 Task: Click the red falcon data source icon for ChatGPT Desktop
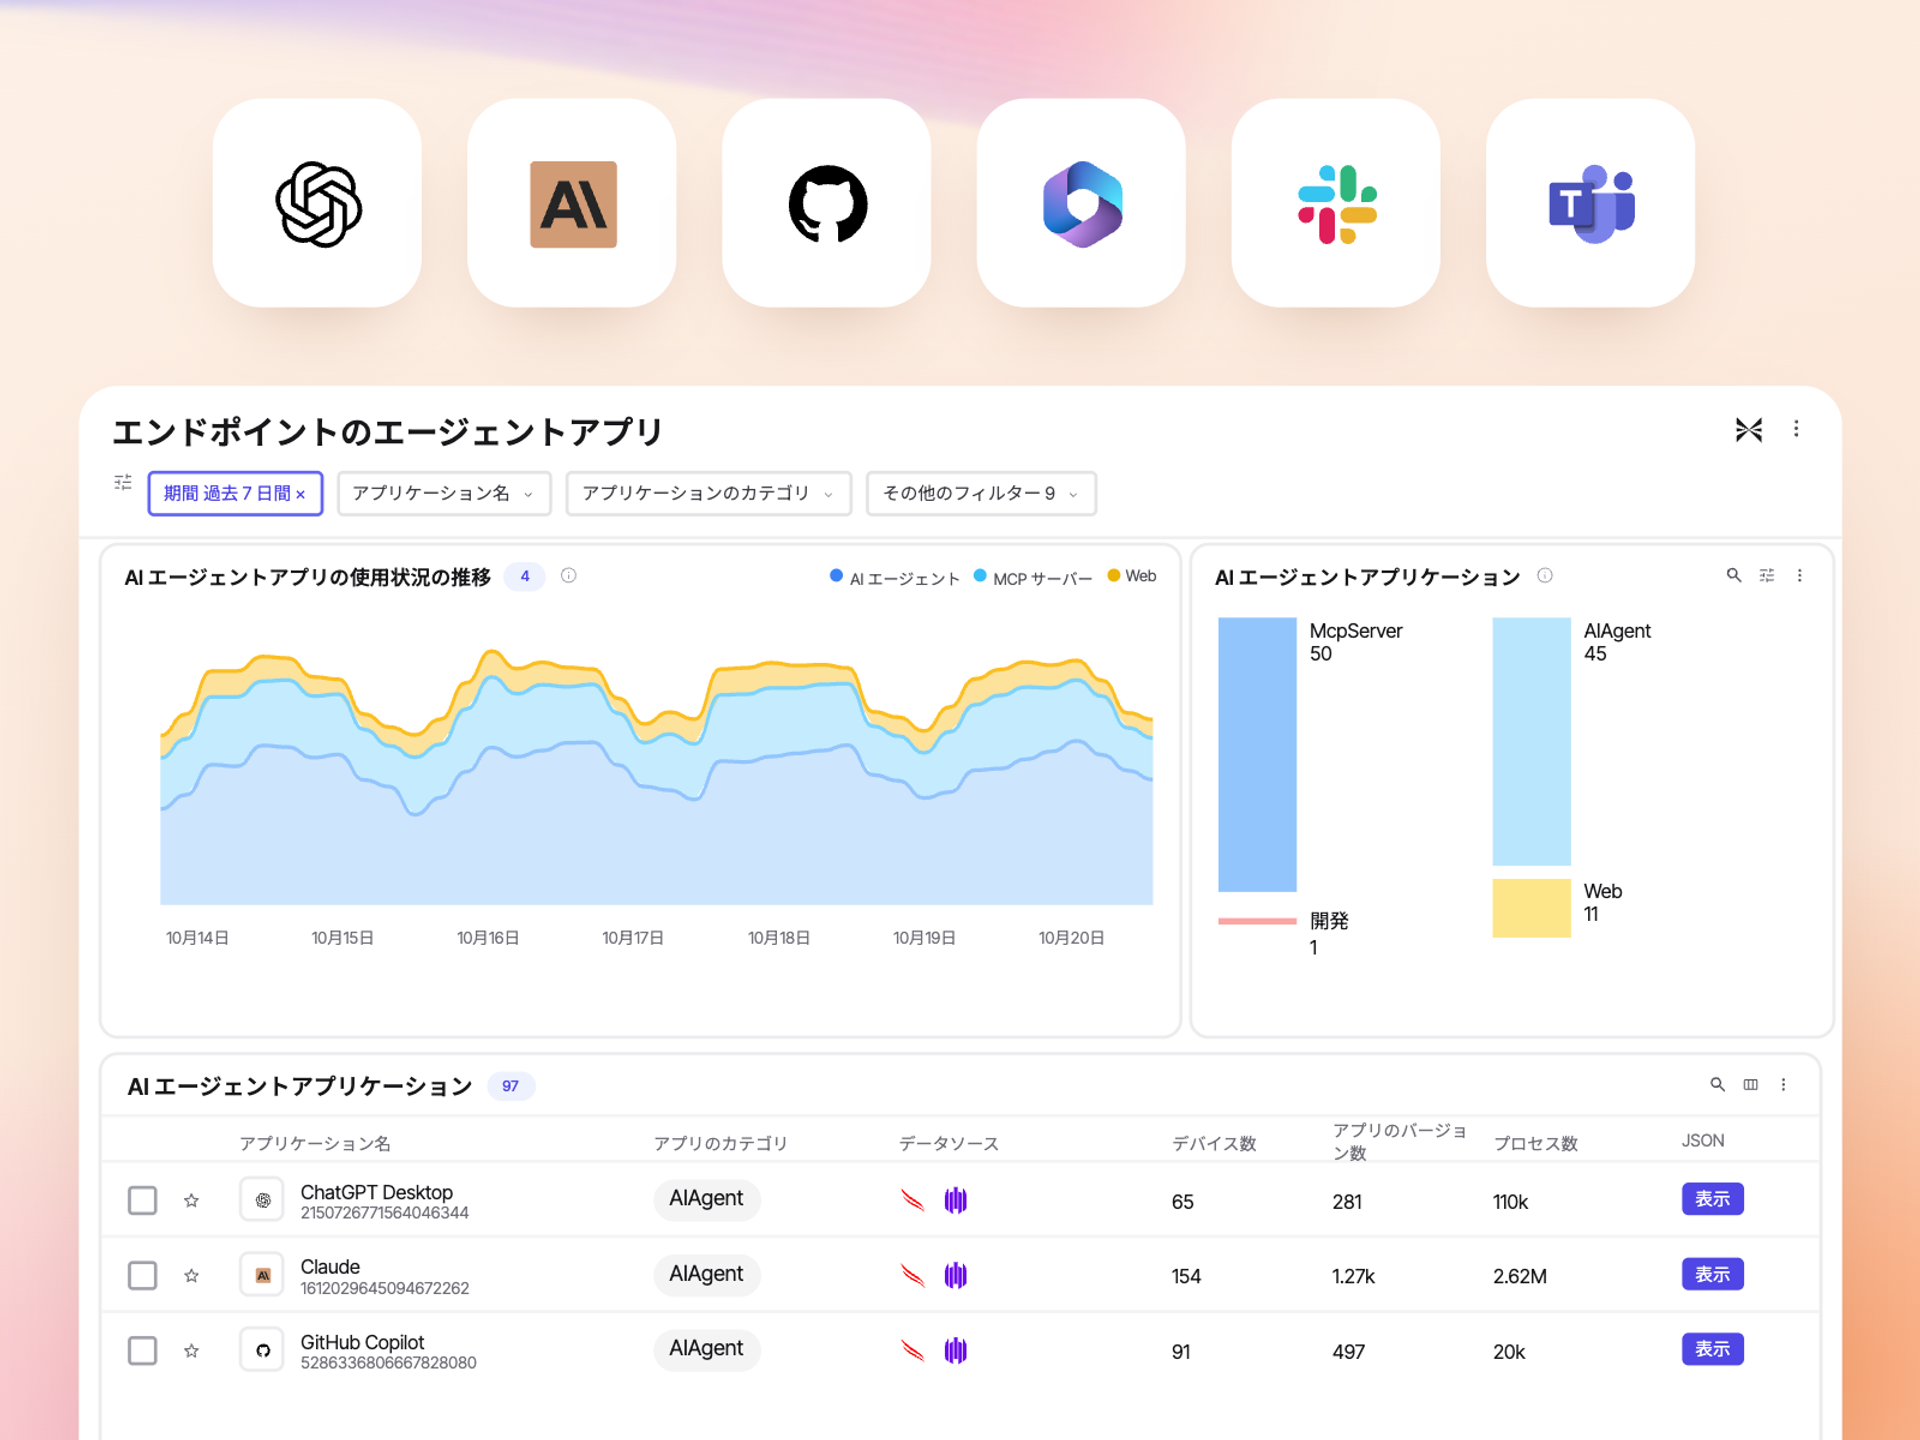click(912, 1200)
